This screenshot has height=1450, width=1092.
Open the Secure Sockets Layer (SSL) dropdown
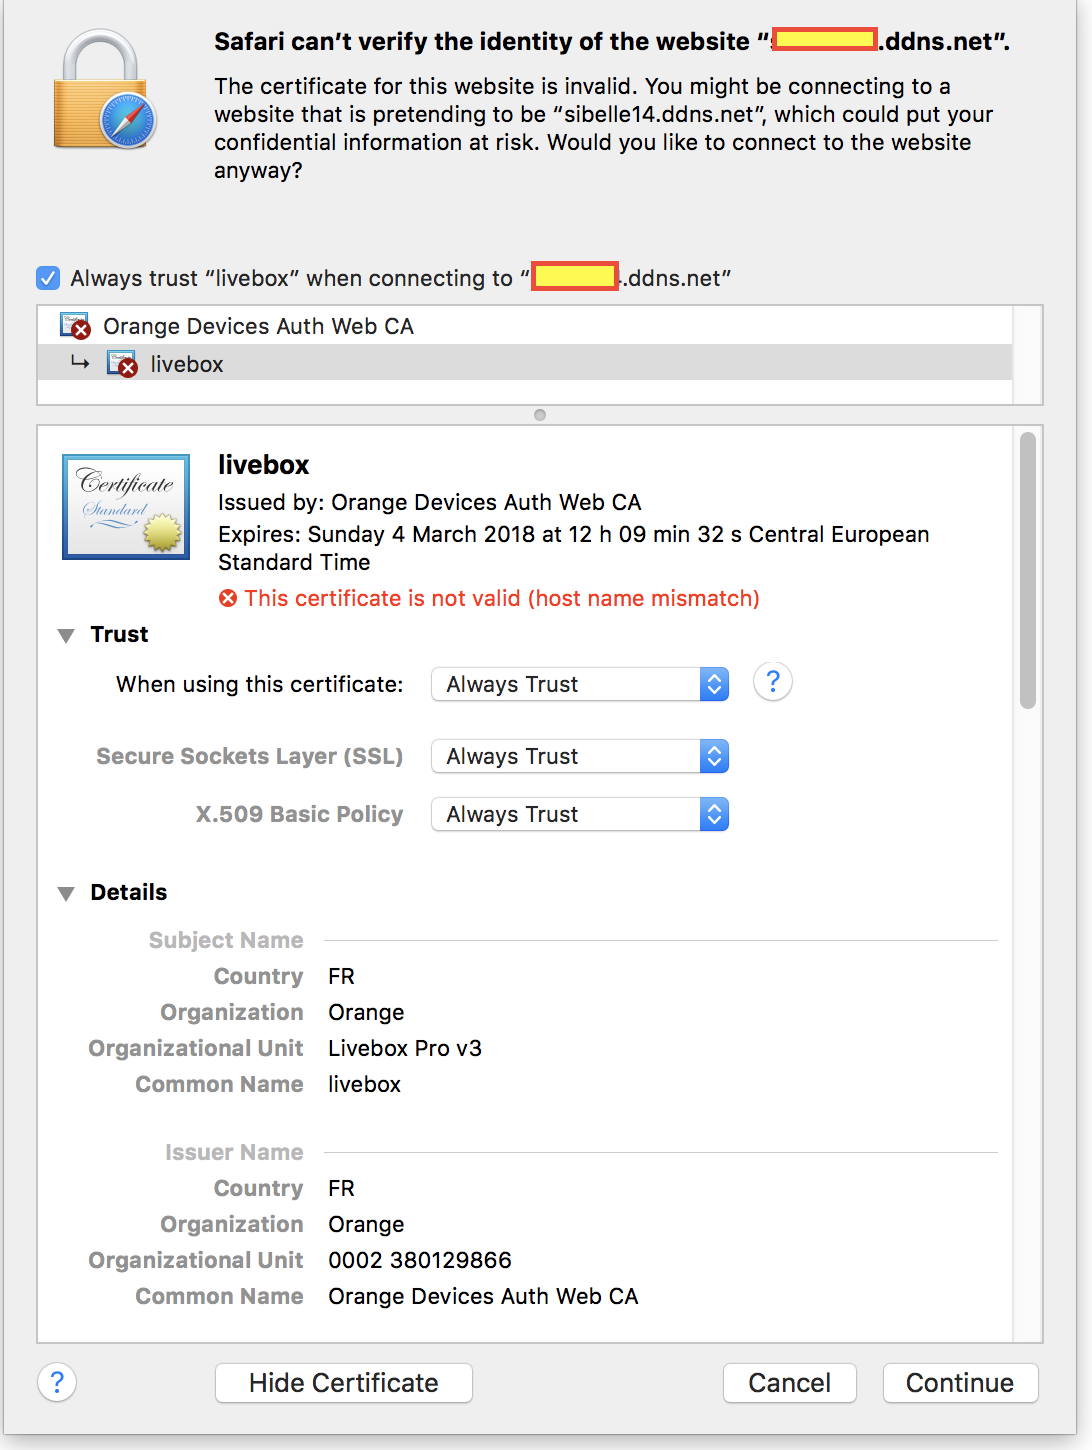pyautogui.click(x=579, y=756)
